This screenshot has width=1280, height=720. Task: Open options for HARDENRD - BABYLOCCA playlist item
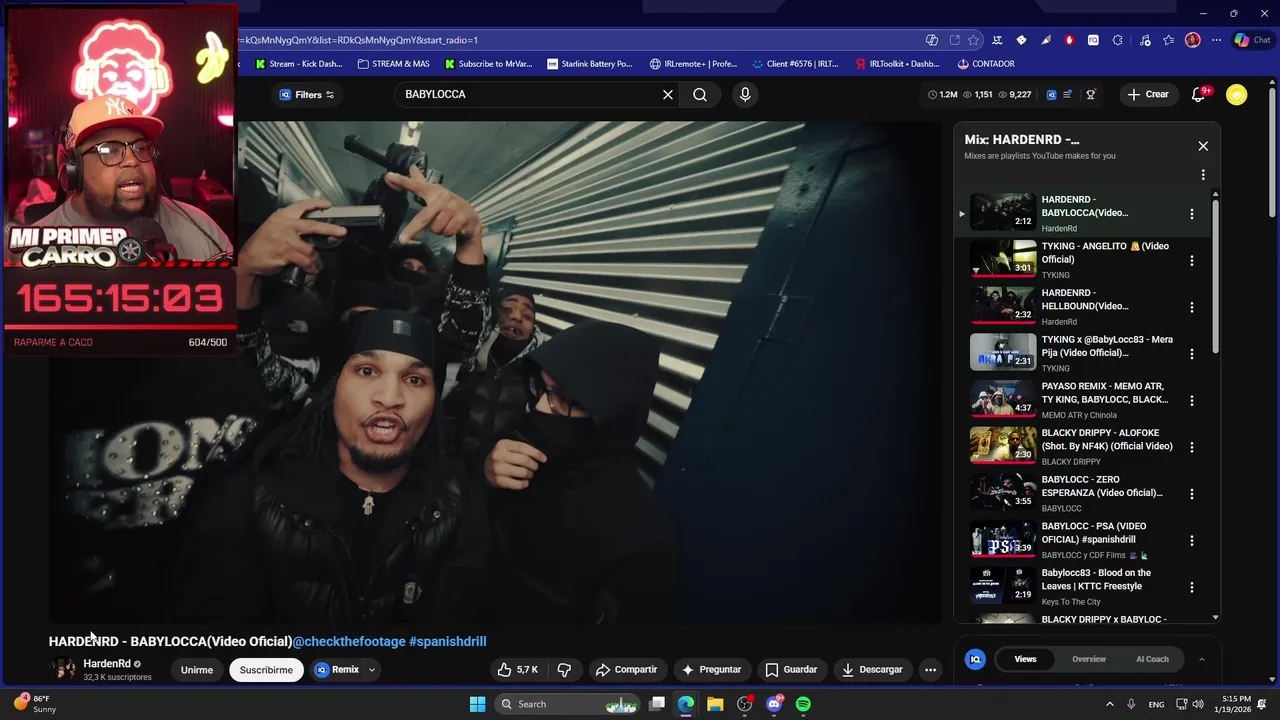(x=1191, y=214)
